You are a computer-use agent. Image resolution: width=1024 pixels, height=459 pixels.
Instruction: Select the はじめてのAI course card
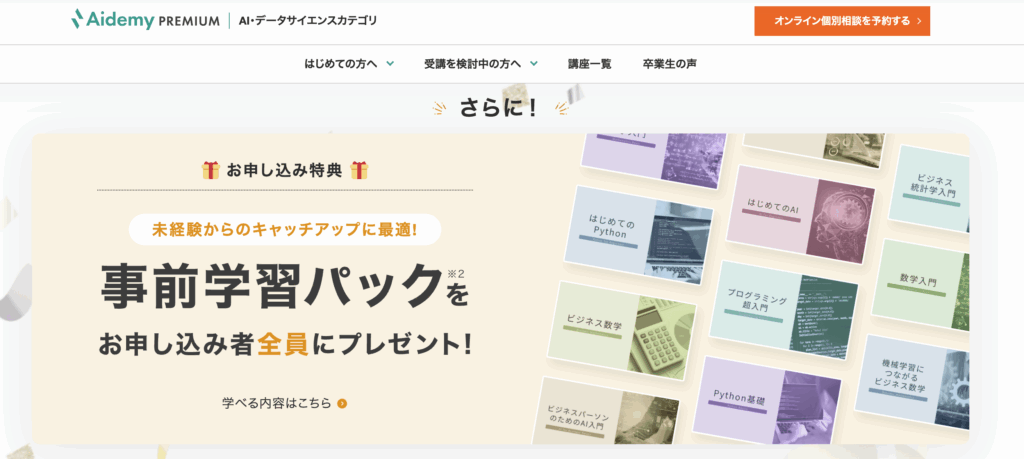tap(802, 215)
